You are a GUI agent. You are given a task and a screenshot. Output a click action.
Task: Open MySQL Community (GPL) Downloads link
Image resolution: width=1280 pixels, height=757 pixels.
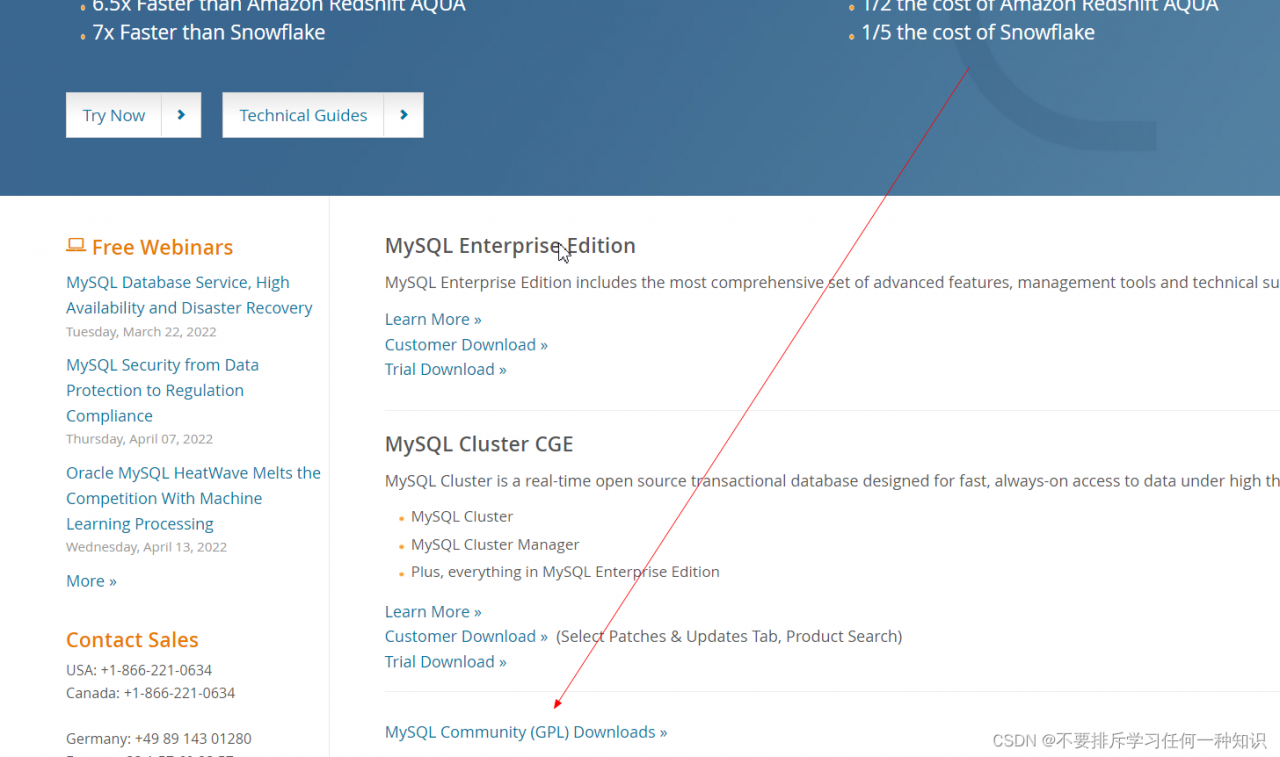click(x=526, y=732)
